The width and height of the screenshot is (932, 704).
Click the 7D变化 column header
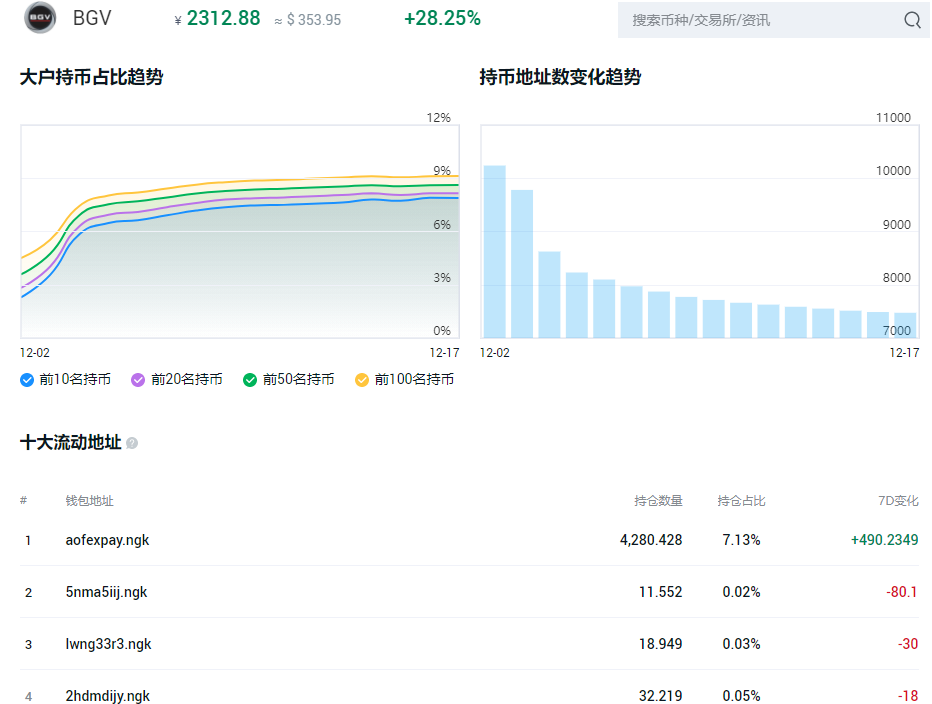click(898, 501)
